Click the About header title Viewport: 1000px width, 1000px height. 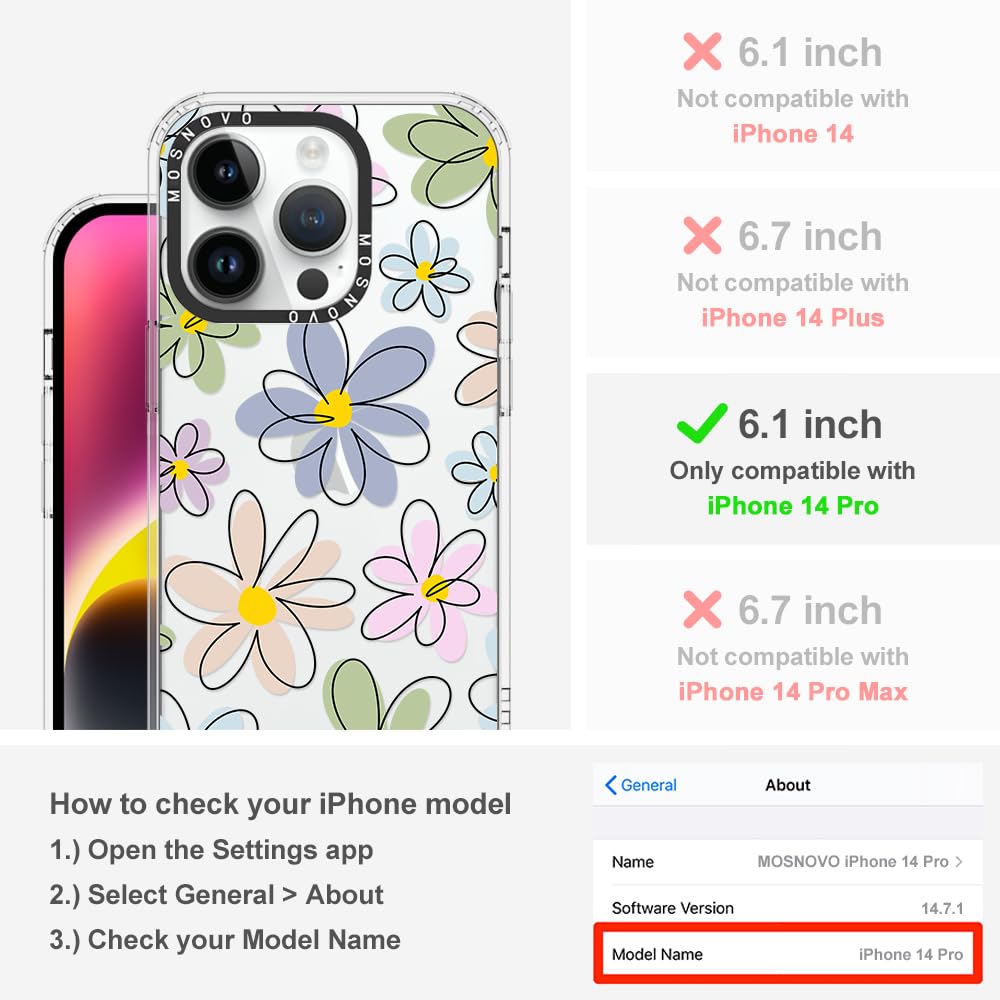788,785
